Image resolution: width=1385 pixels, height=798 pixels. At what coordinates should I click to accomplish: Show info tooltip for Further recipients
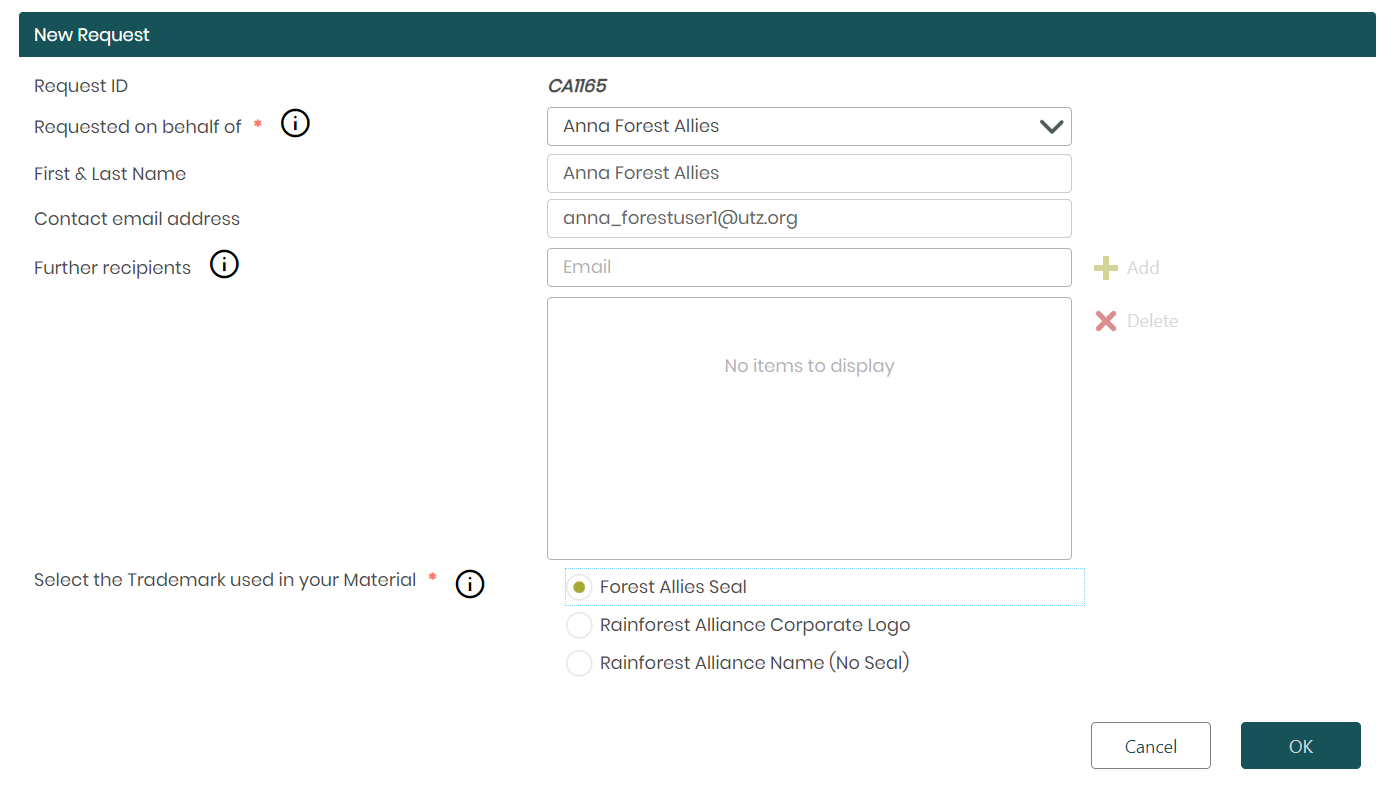click(x=224, y=265)
